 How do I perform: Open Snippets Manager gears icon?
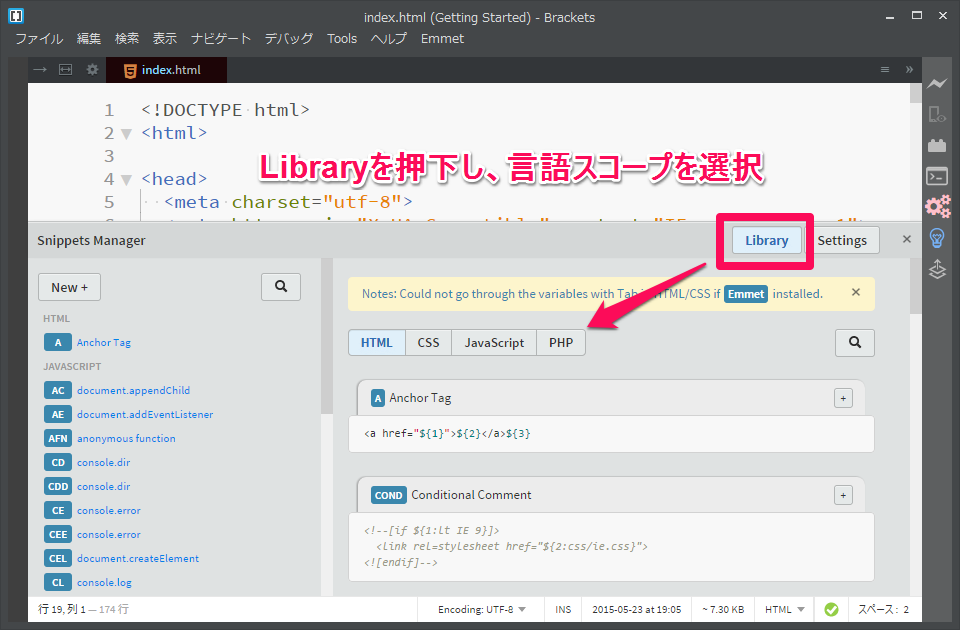click(x=937, y=206)
